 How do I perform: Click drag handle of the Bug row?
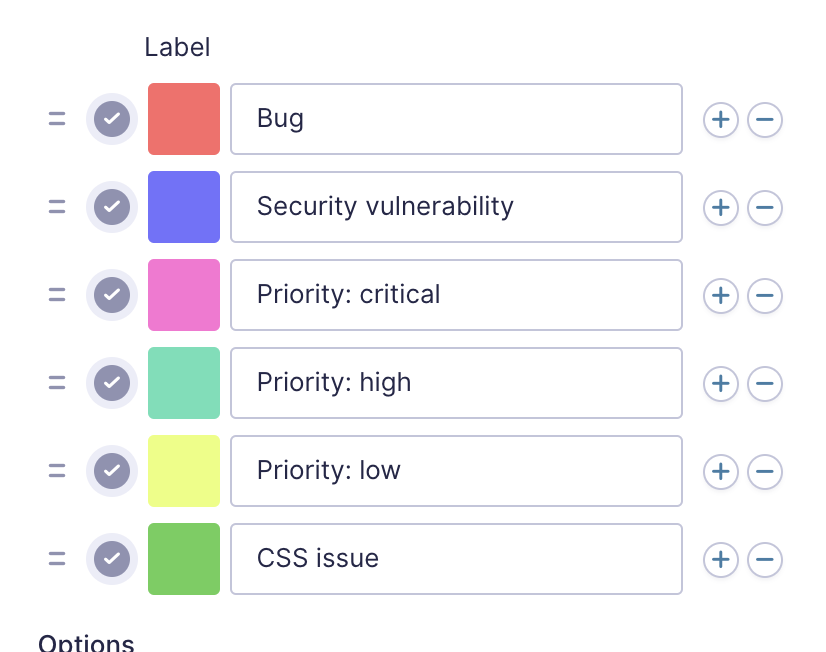pos(57,119)
